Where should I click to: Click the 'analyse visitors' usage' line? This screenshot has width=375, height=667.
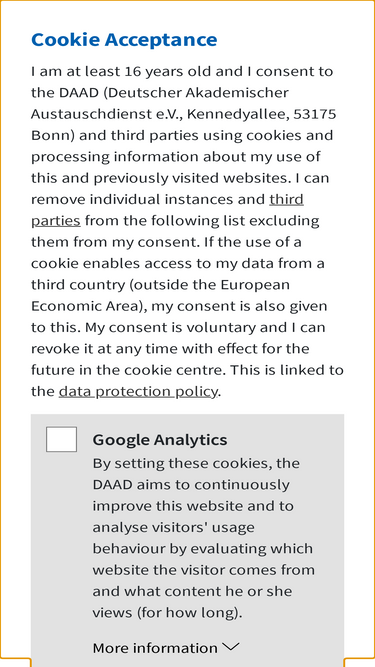tap(173, 527)
